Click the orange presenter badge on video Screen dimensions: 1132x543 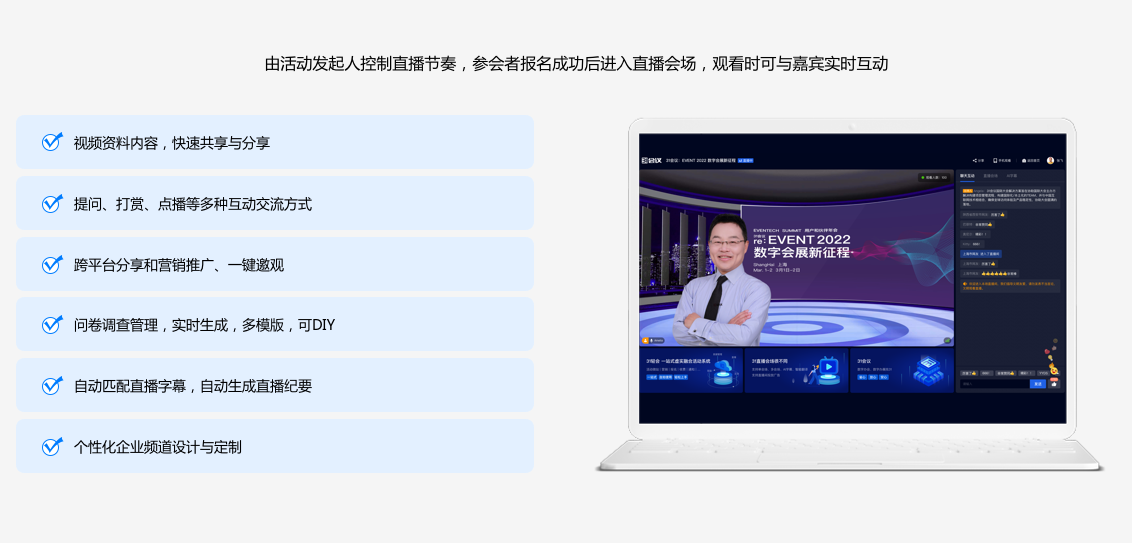tap(645, 340)
